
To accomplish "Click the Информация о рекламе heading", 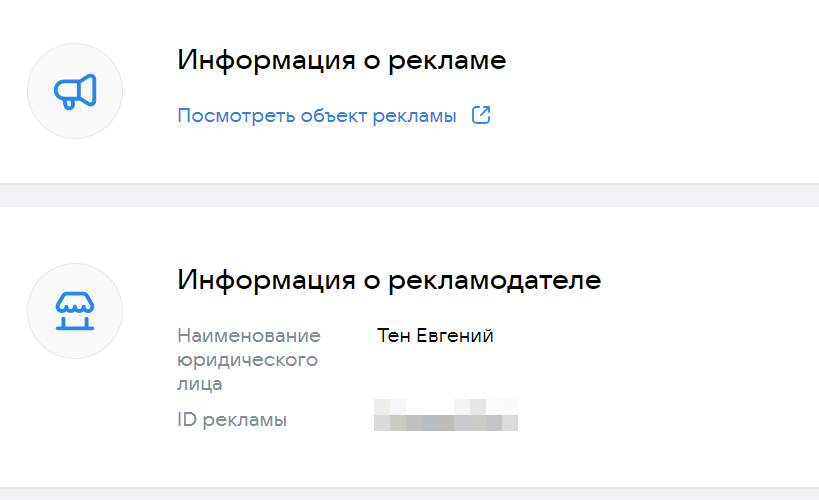I will click(x=342, y=60).
